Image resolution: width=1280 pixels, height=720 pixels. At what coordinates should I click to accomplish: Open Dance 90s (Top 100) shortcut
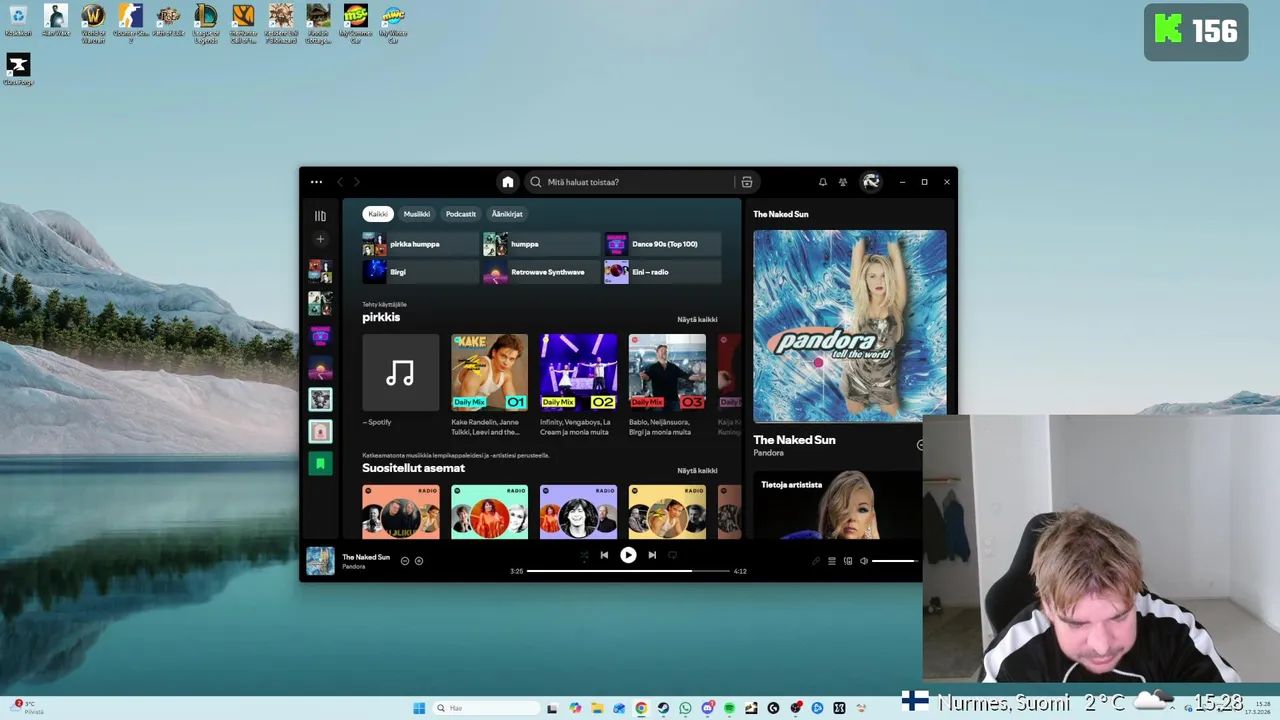(x=663, y=244)
